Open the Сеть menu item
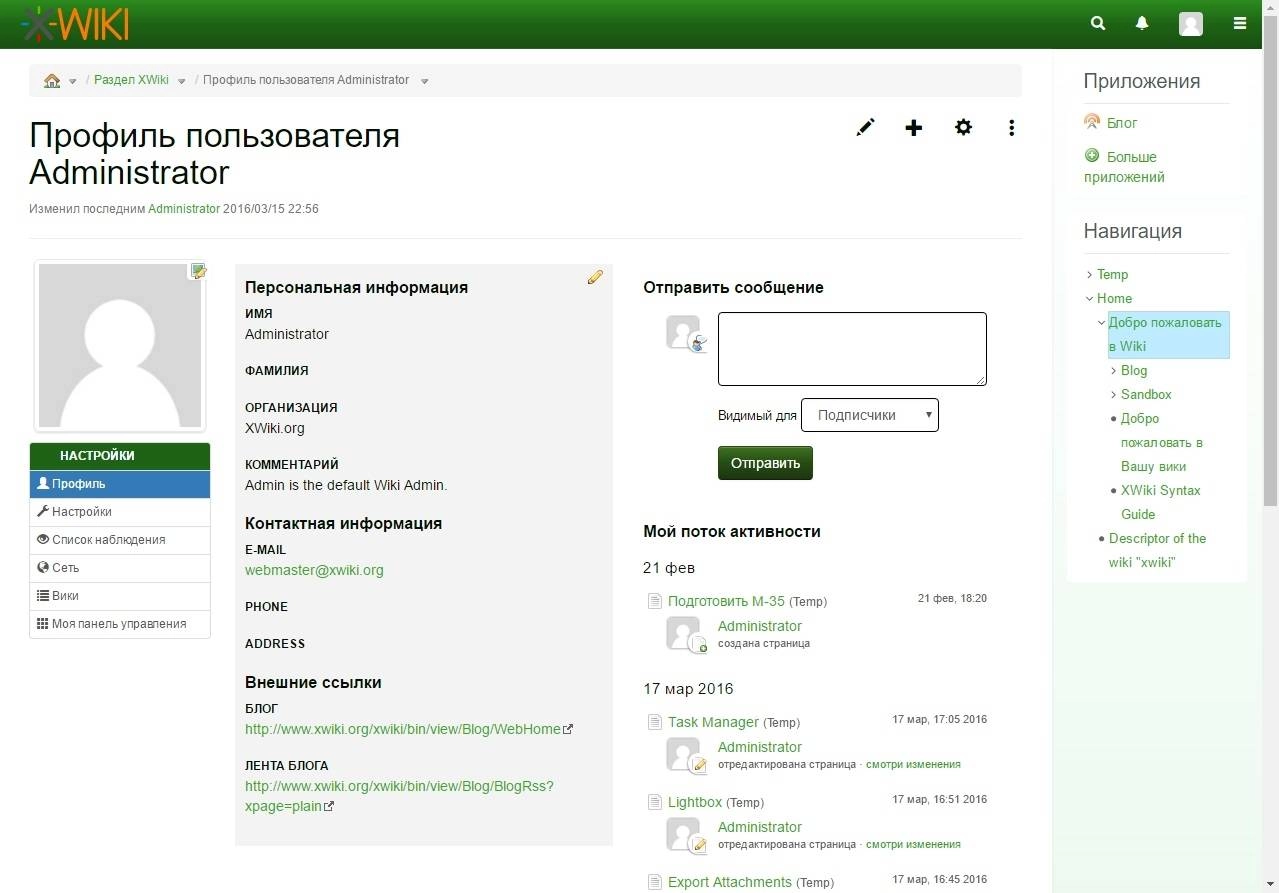 coord(120,568)
